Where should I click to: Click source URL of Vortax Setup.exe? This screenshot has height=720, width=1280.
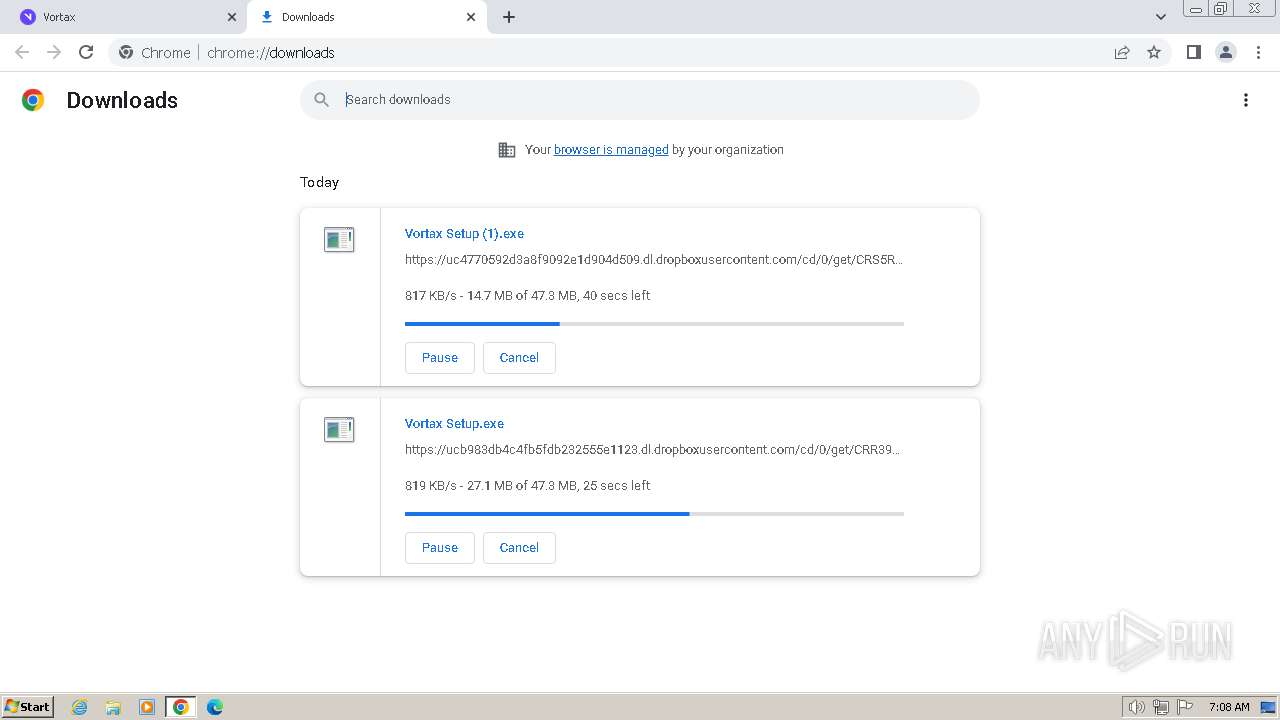coord(653,450)
